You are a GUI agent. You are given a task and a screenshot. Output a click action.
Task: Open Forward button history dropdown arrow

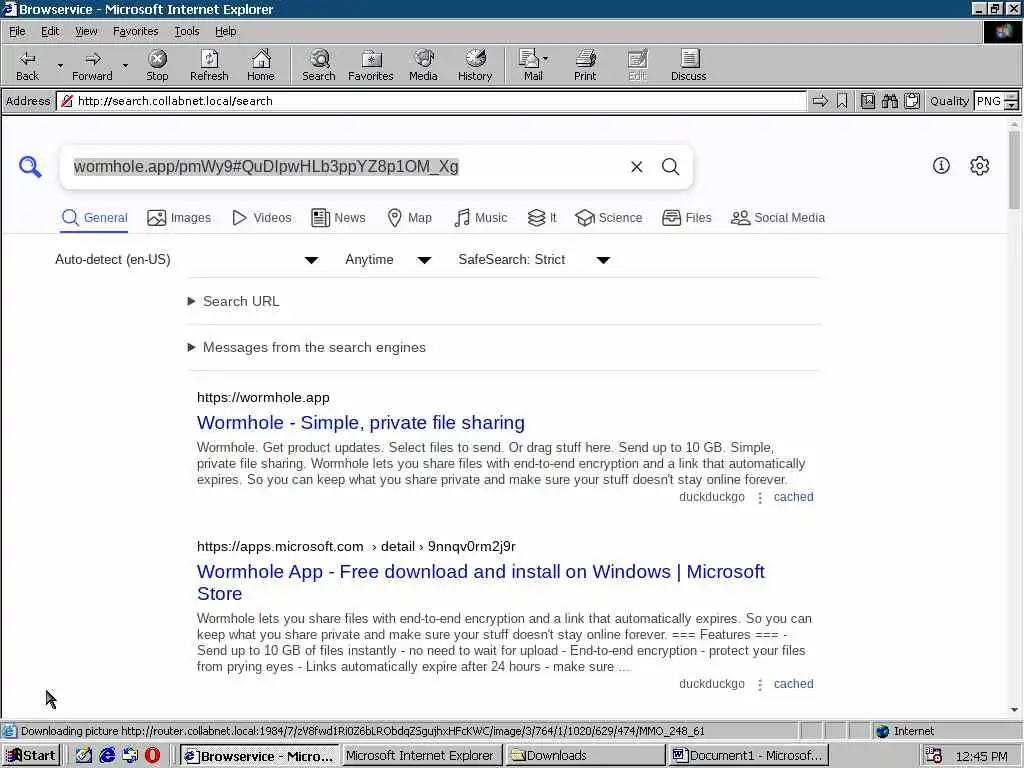coord(125,65)
